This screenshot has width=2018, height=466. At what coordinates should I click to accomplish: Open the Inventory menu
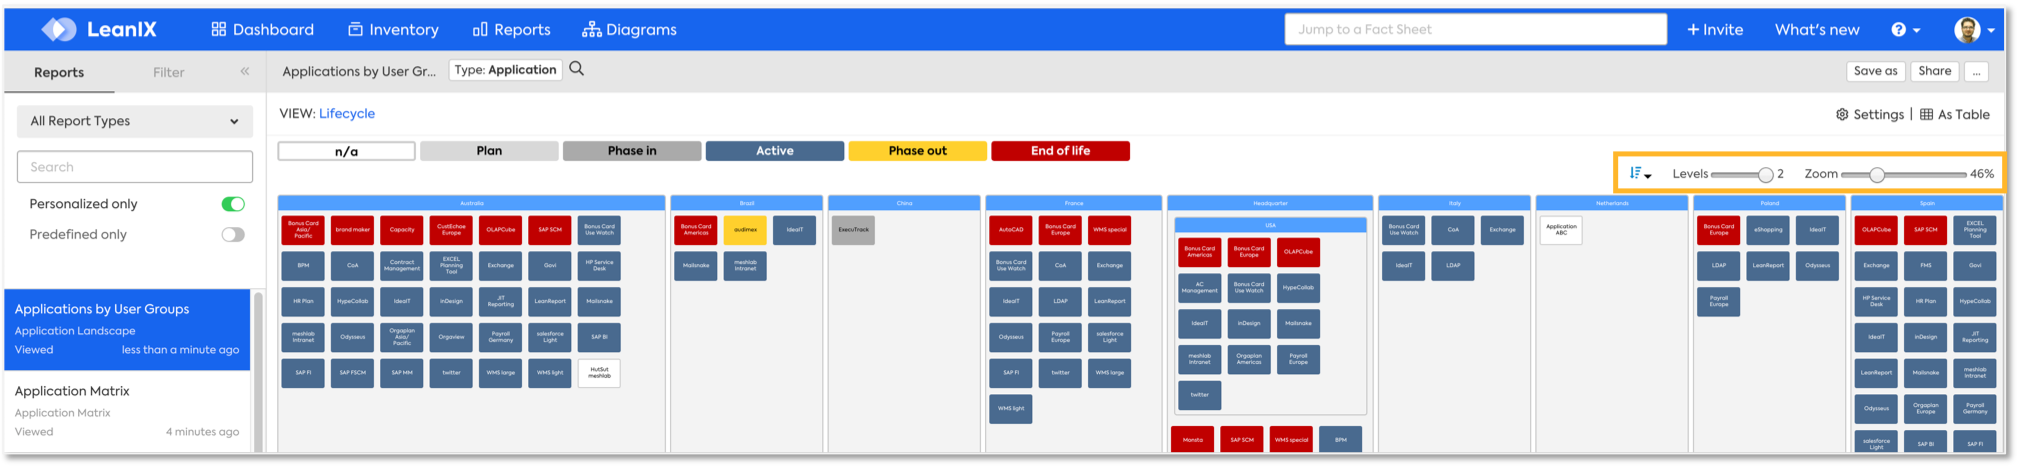(x=393, y=30)
